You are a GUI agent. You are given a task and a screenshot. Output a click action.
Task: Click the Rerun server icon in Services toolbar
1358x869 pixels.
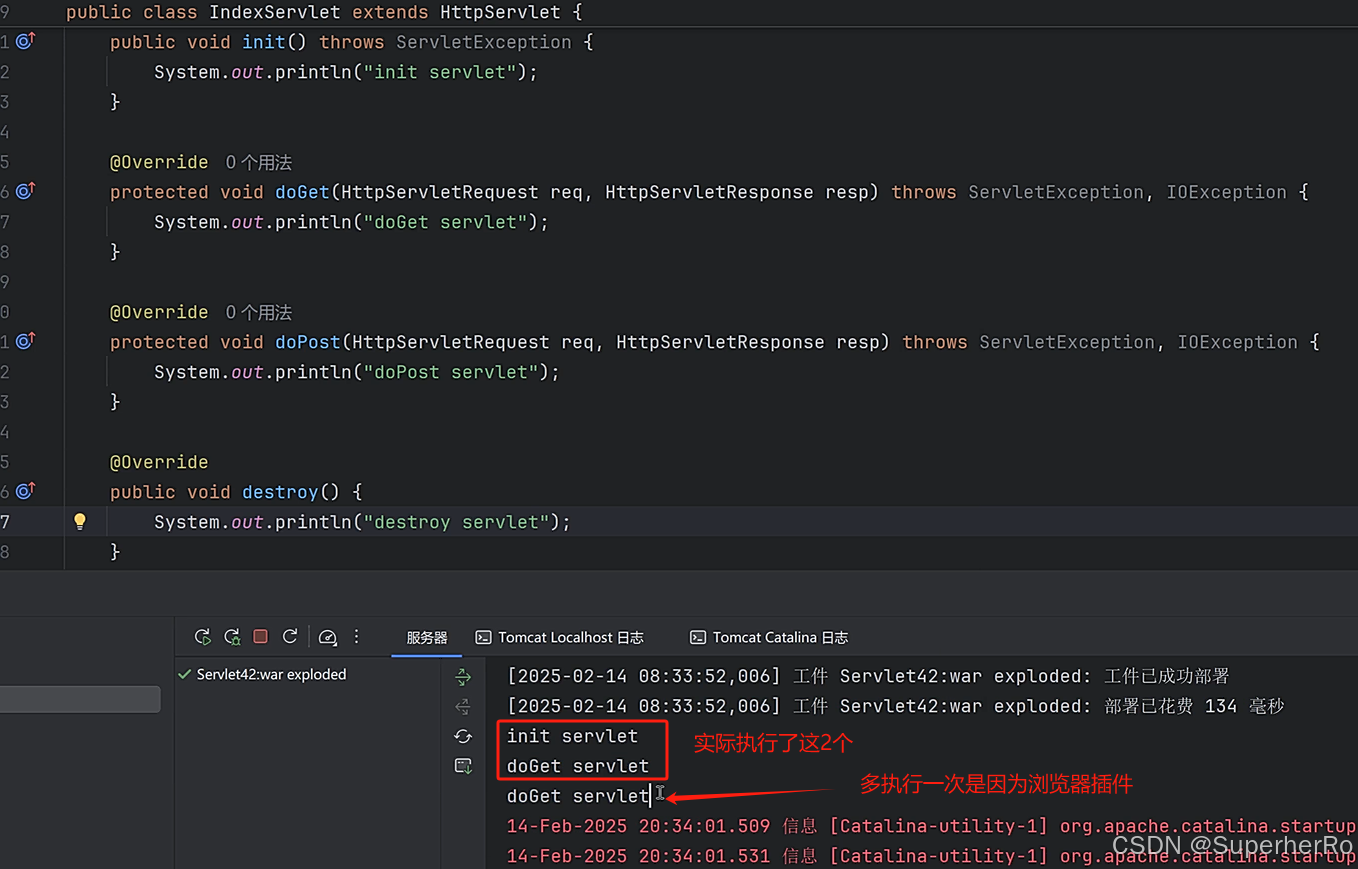[x=202, y=637]
